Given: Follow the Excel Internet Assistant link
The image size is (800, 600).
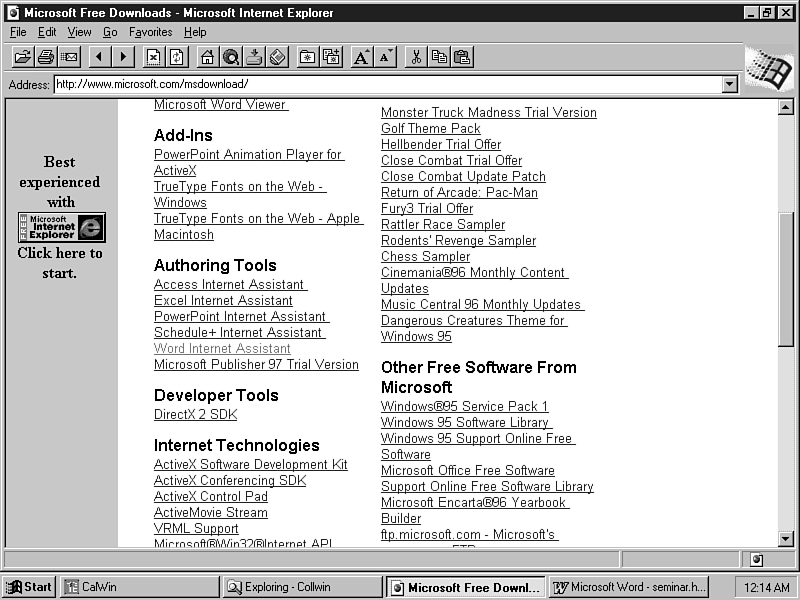Looking at the screenshot, I should coord(223,301).
